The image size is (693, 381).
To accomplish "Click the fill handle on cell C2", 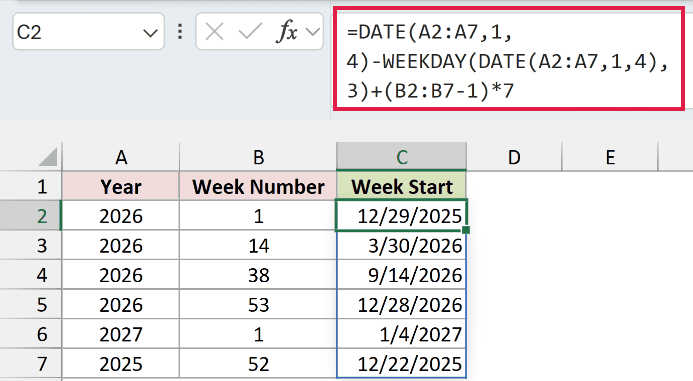I will [465, 230].
